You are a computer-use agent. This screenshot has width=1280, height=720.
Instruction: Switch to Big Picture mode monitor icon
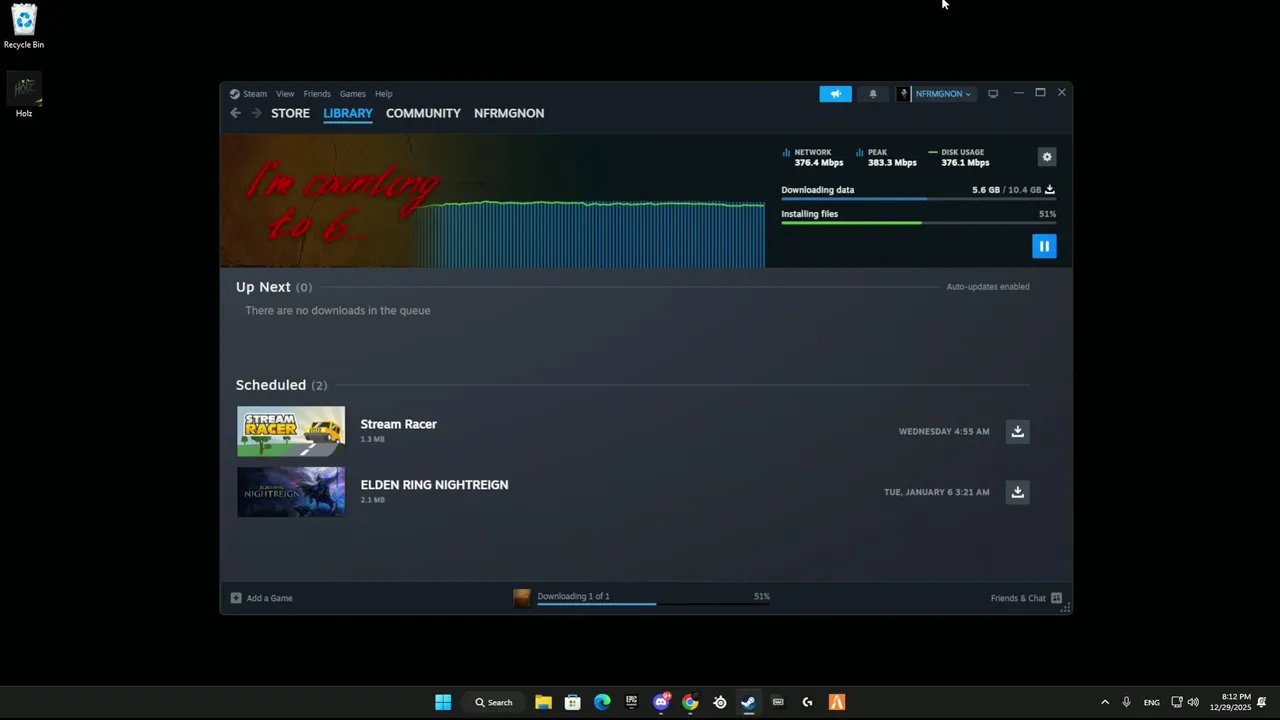(993, 94)
